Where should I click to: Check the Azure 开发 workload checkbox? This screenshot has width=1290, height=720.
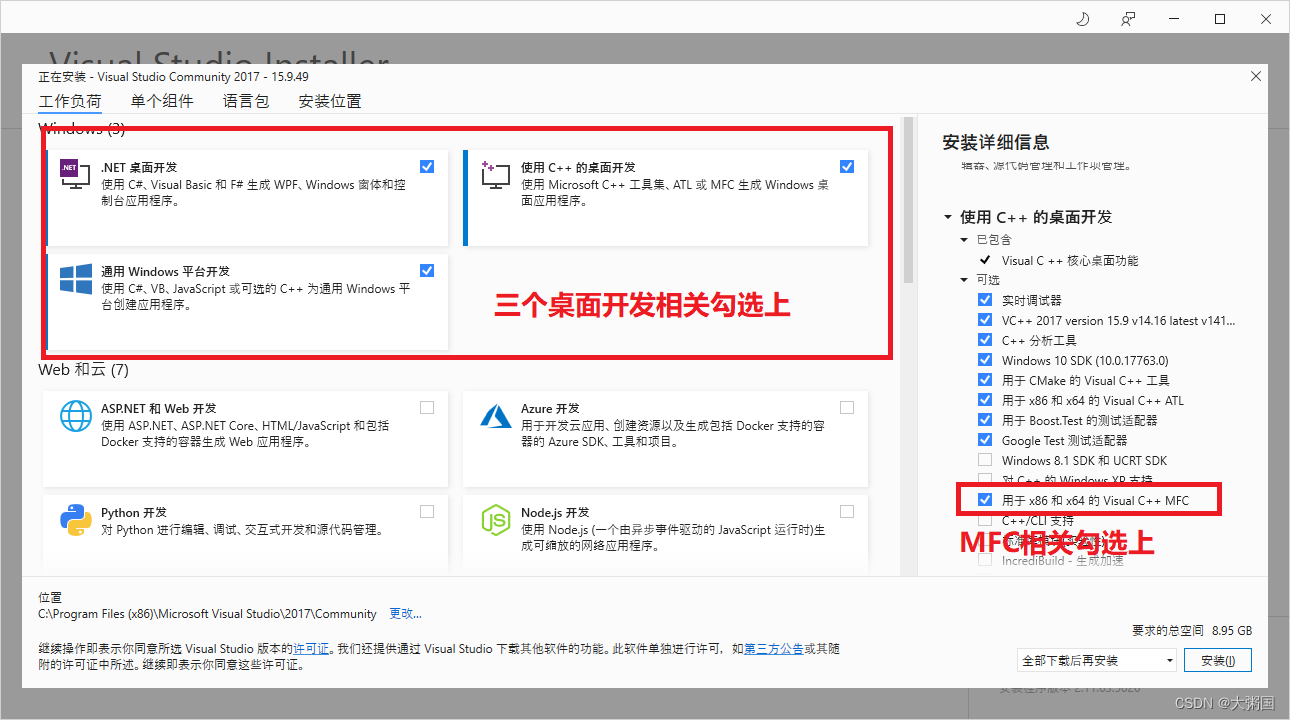(x=847, y=407)
